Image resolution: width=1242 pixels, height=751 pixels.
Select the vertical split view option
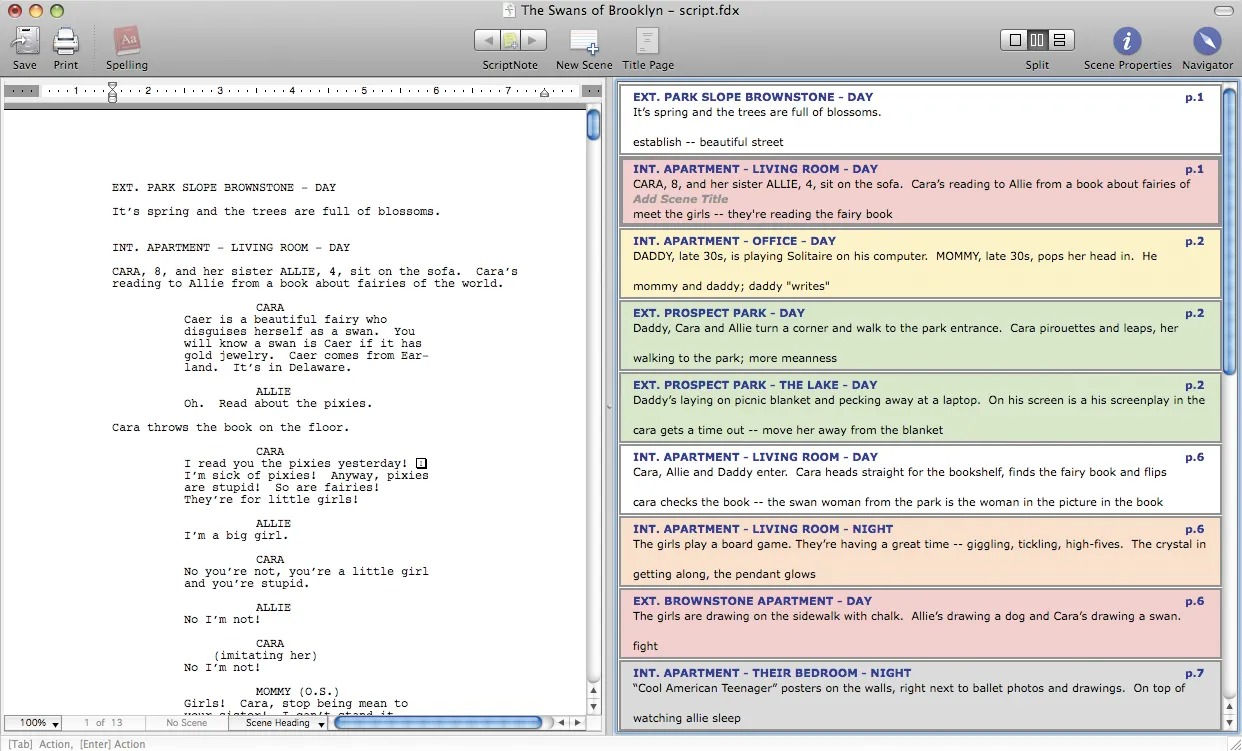[1037, 40]
